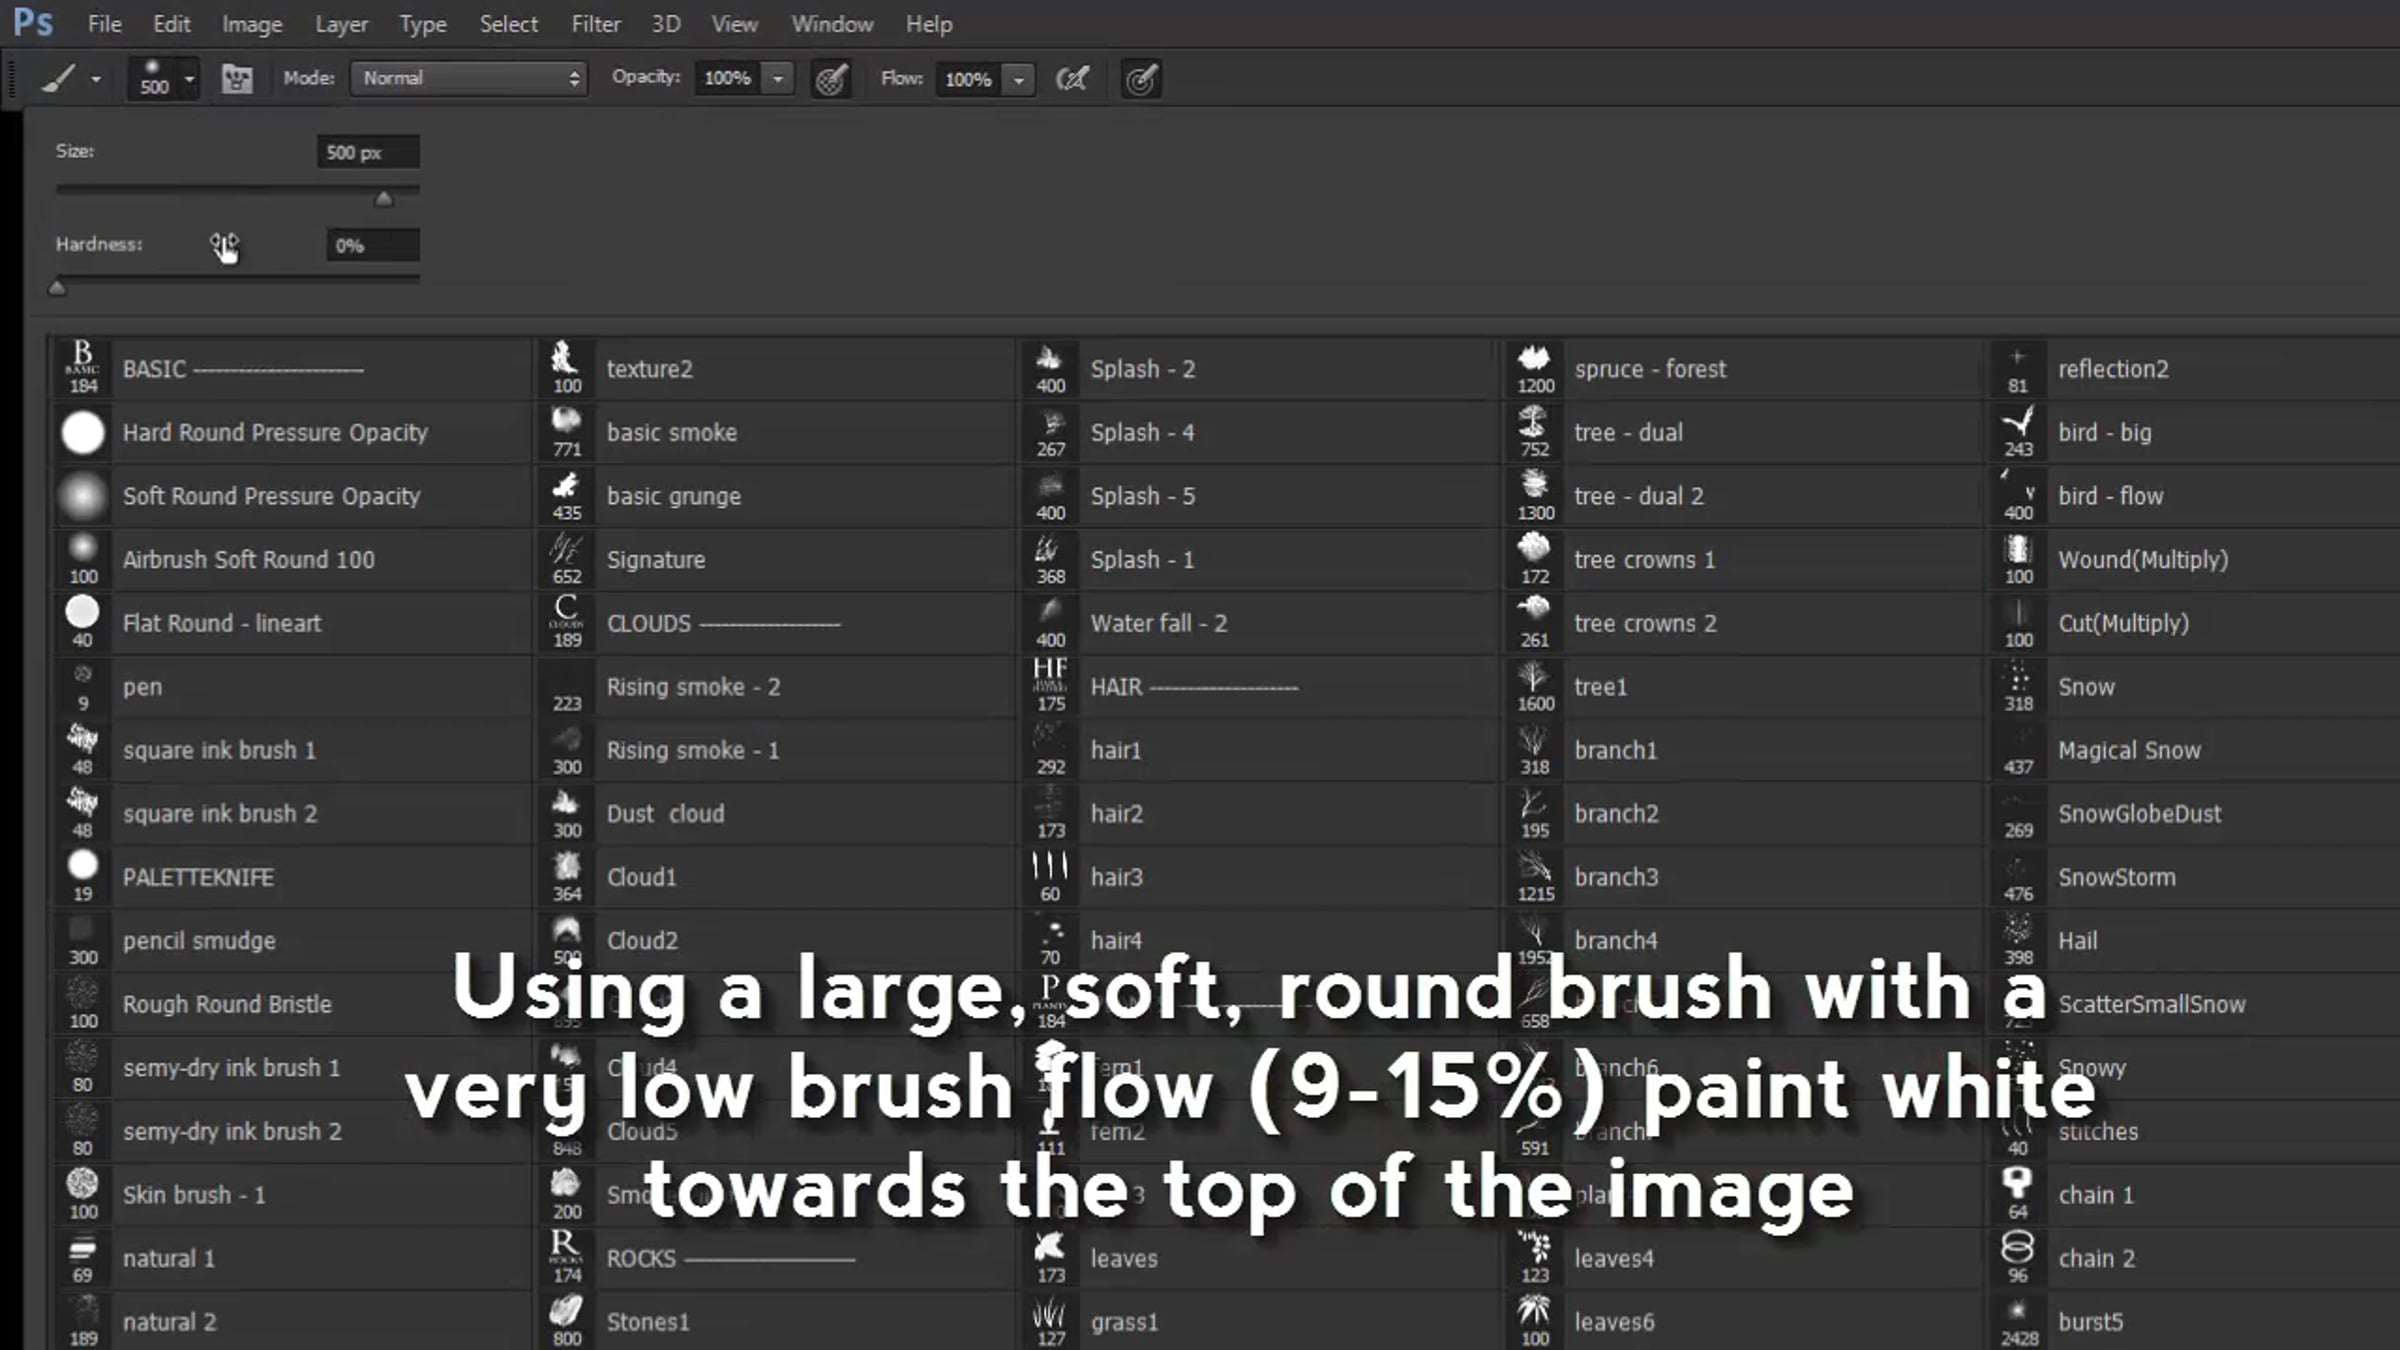Screen dimensions: 2400x1350
Task: Expand the Flow slider dropdown arrow
Action: [x=1018, y=78]
